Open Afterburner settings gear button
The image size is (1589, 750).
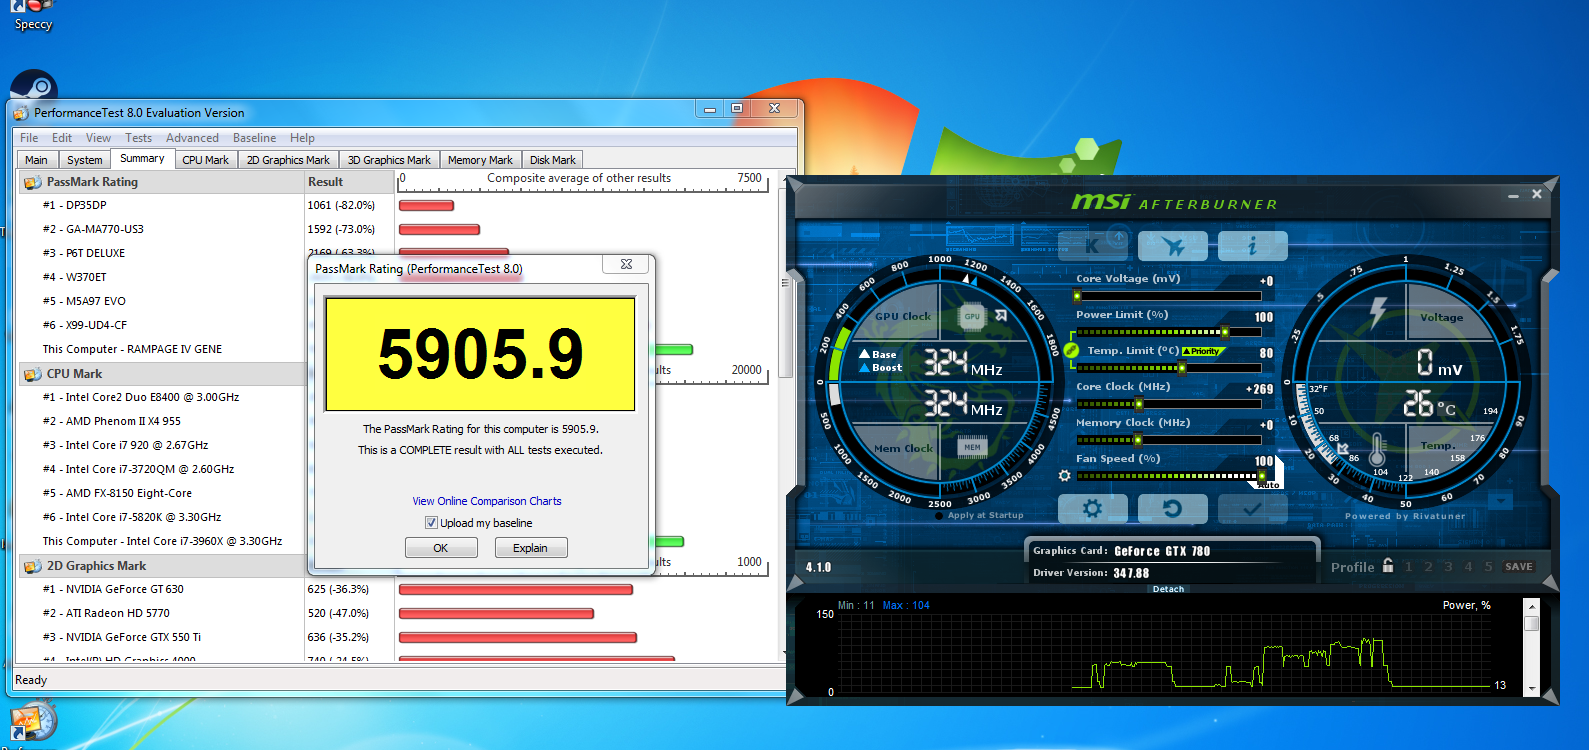[1092, 509]
